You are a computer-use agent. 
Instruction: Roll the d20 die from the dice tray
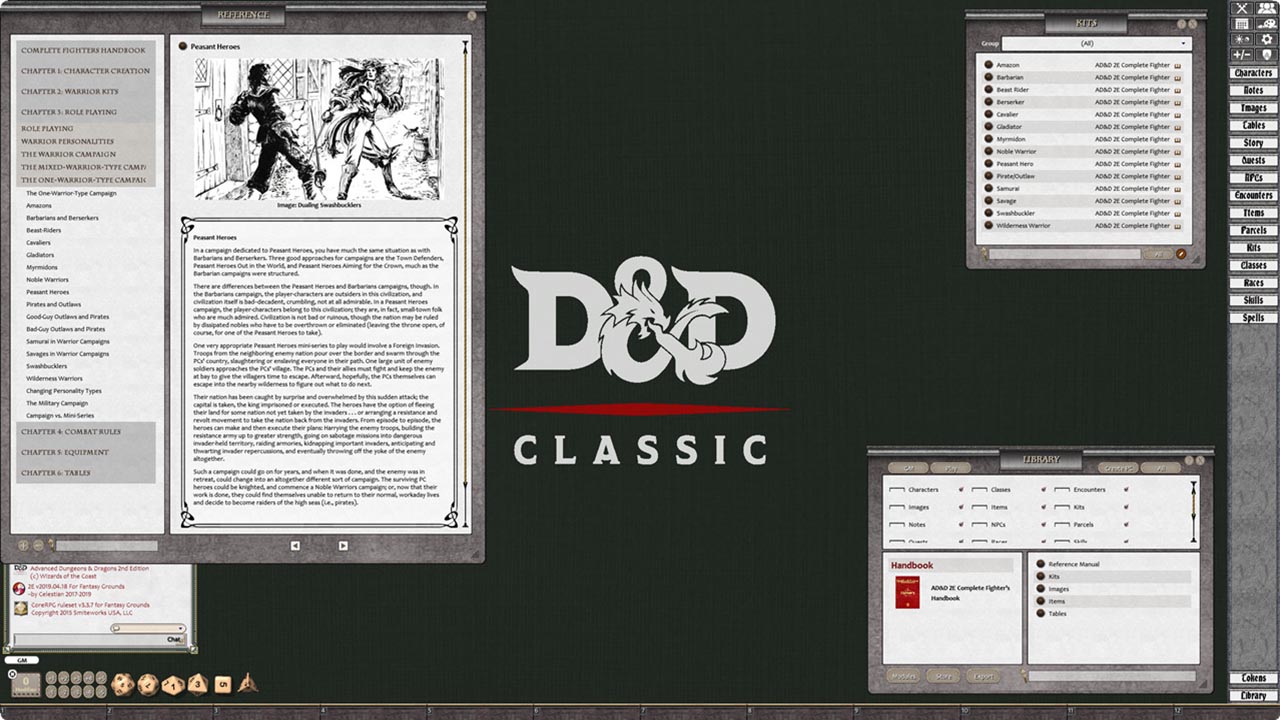point(122,684)
